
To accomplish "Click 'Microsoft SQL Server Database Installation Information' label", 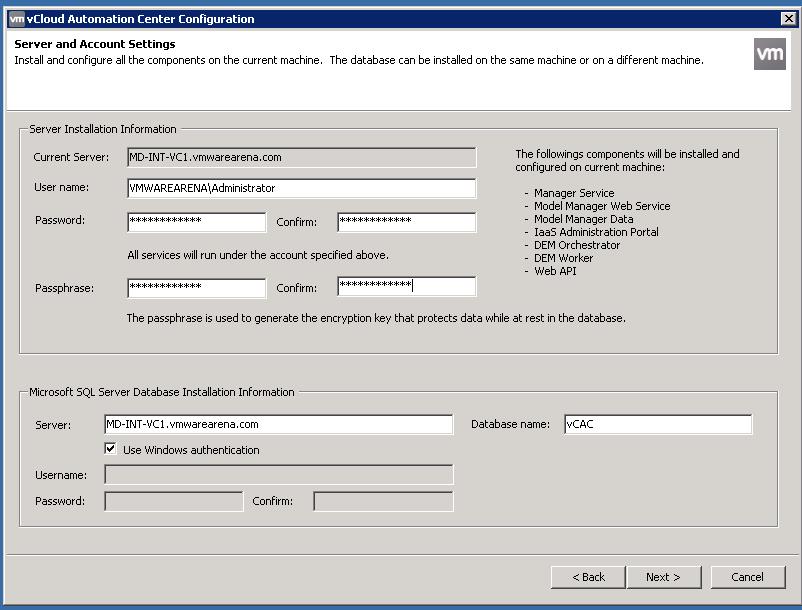I will point(162,392).
